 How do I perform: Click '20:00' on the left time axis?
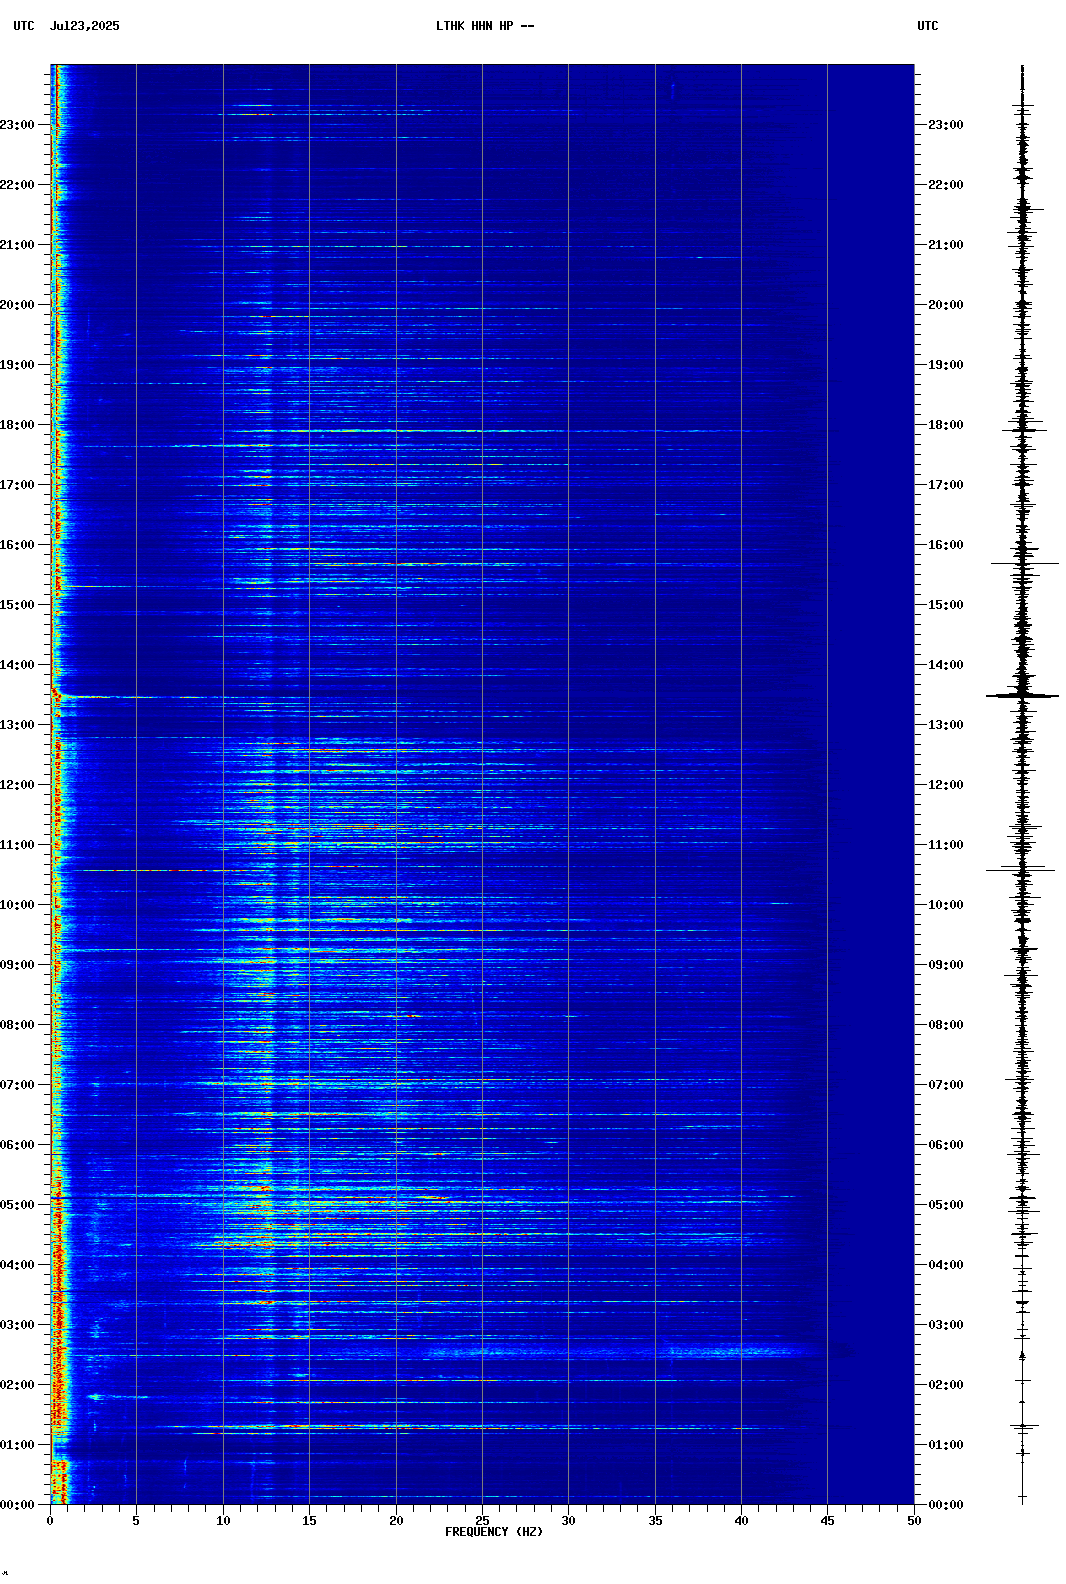click(17, 305)
